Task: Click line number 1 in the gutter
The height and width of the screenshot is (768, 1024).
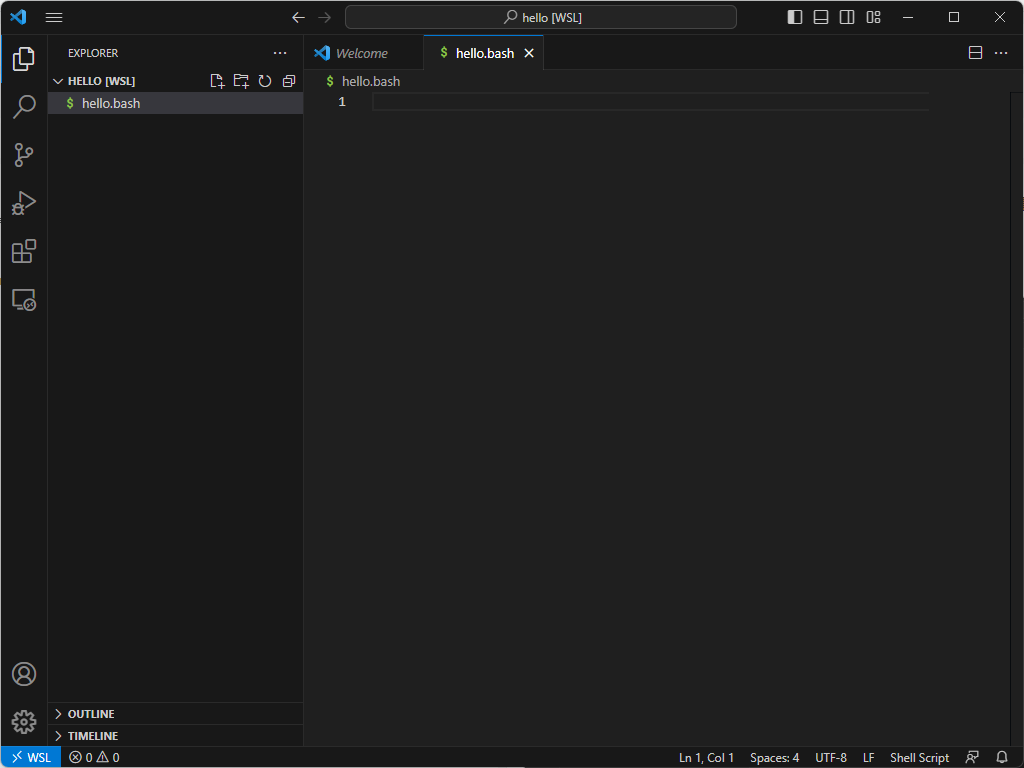Action: pos(342,102)
